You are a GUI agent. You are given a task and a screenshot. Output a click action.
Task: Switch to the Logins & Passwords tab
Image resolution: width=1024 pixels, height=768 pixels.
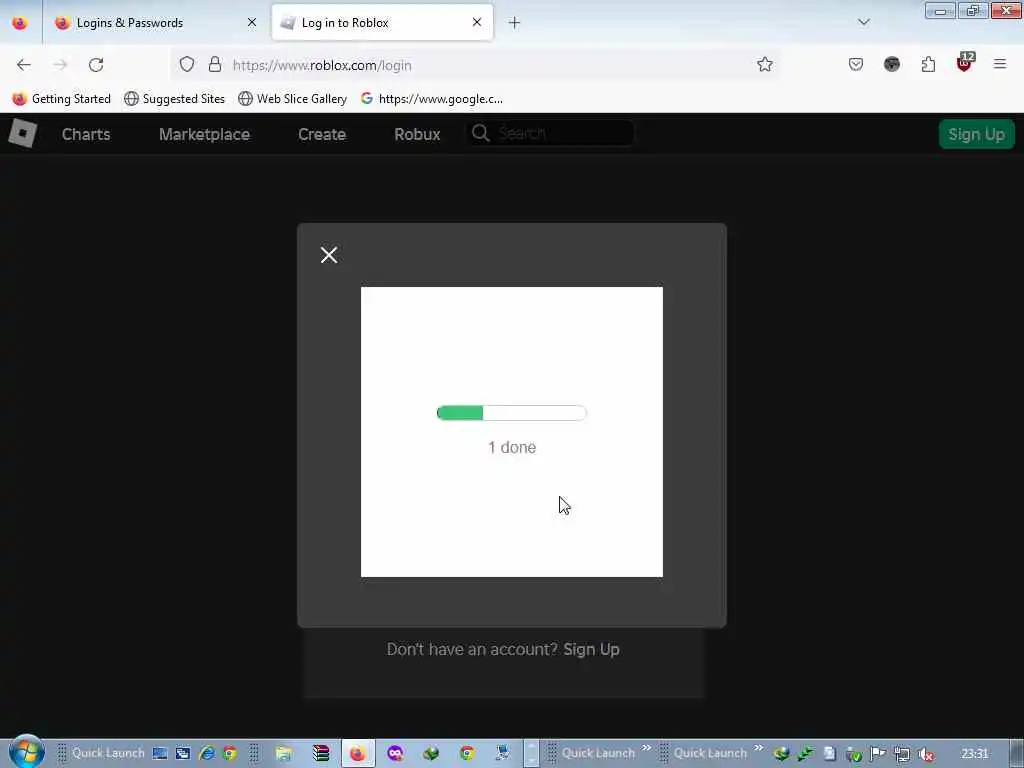[154, 23]
